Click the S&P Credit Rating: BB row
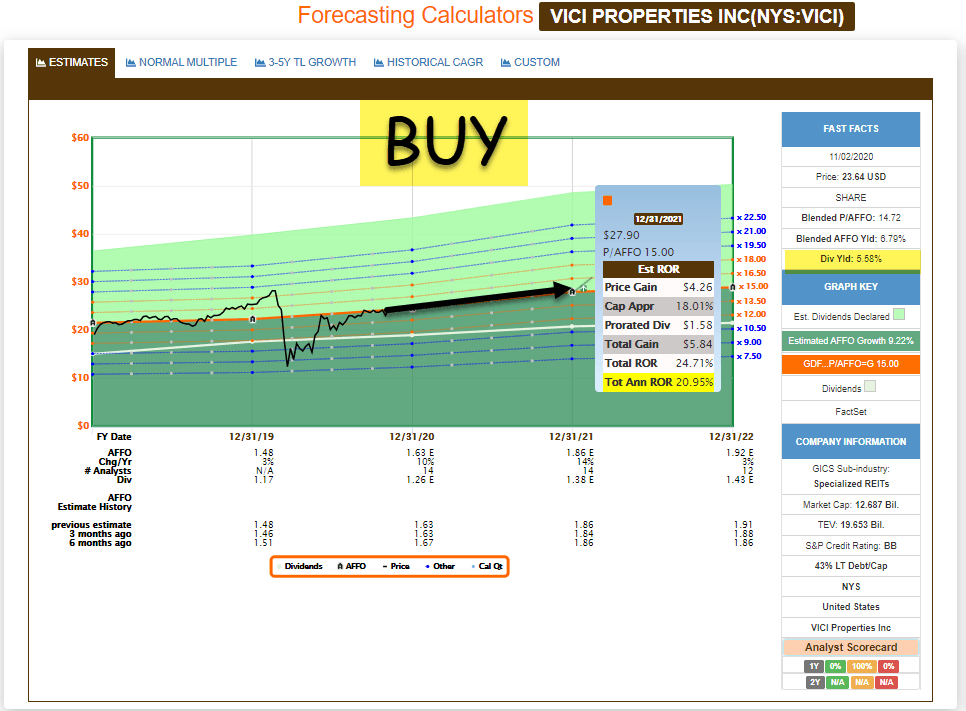The image size is (966, 711). (851, 546)
